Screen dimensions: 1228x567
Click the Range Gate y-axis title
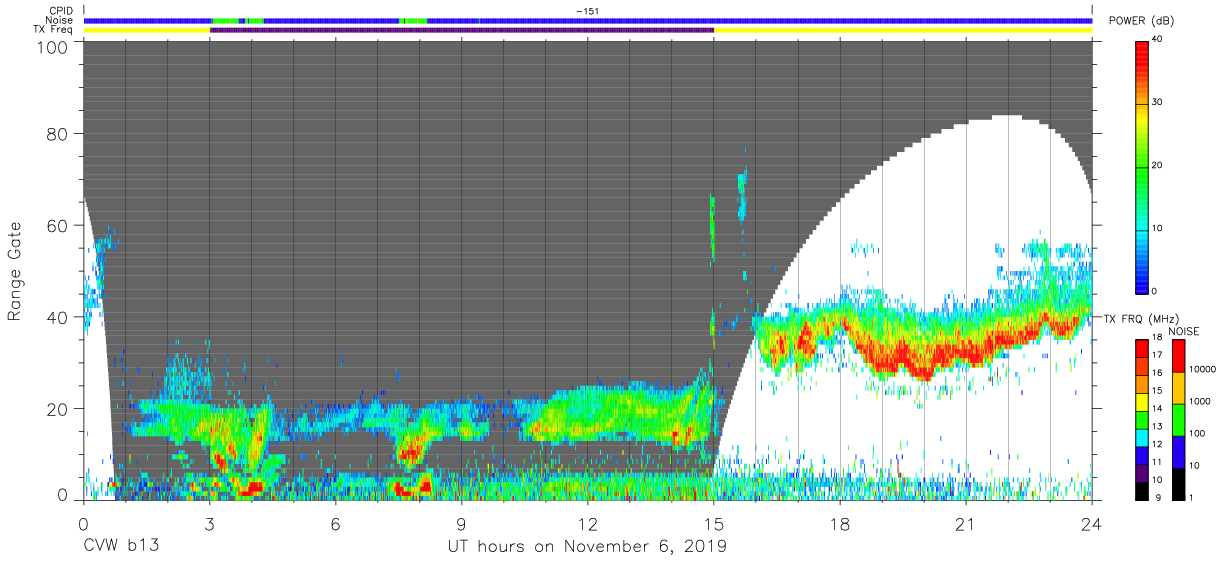pyautogui.click(x=15, y=272)
